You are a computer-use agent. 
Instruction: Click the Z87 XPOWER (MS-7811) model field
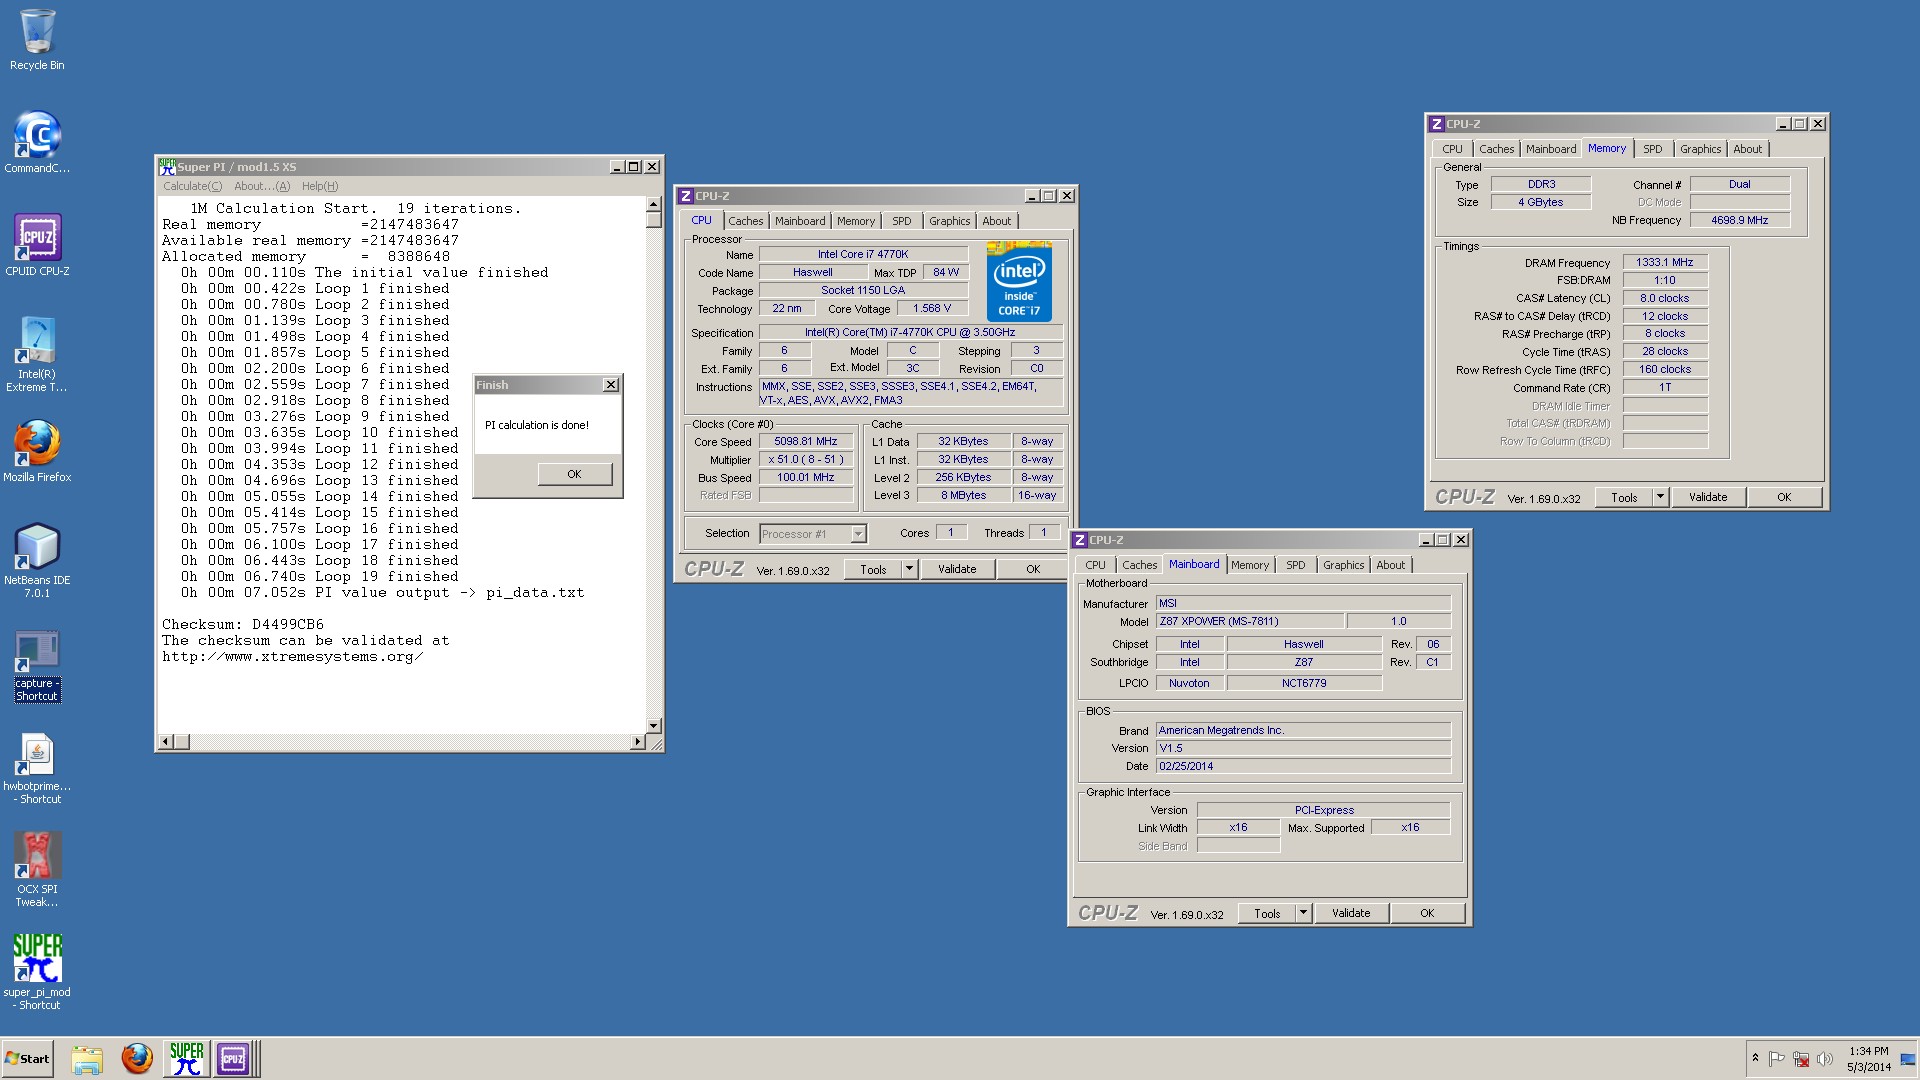pos(1250,621)
